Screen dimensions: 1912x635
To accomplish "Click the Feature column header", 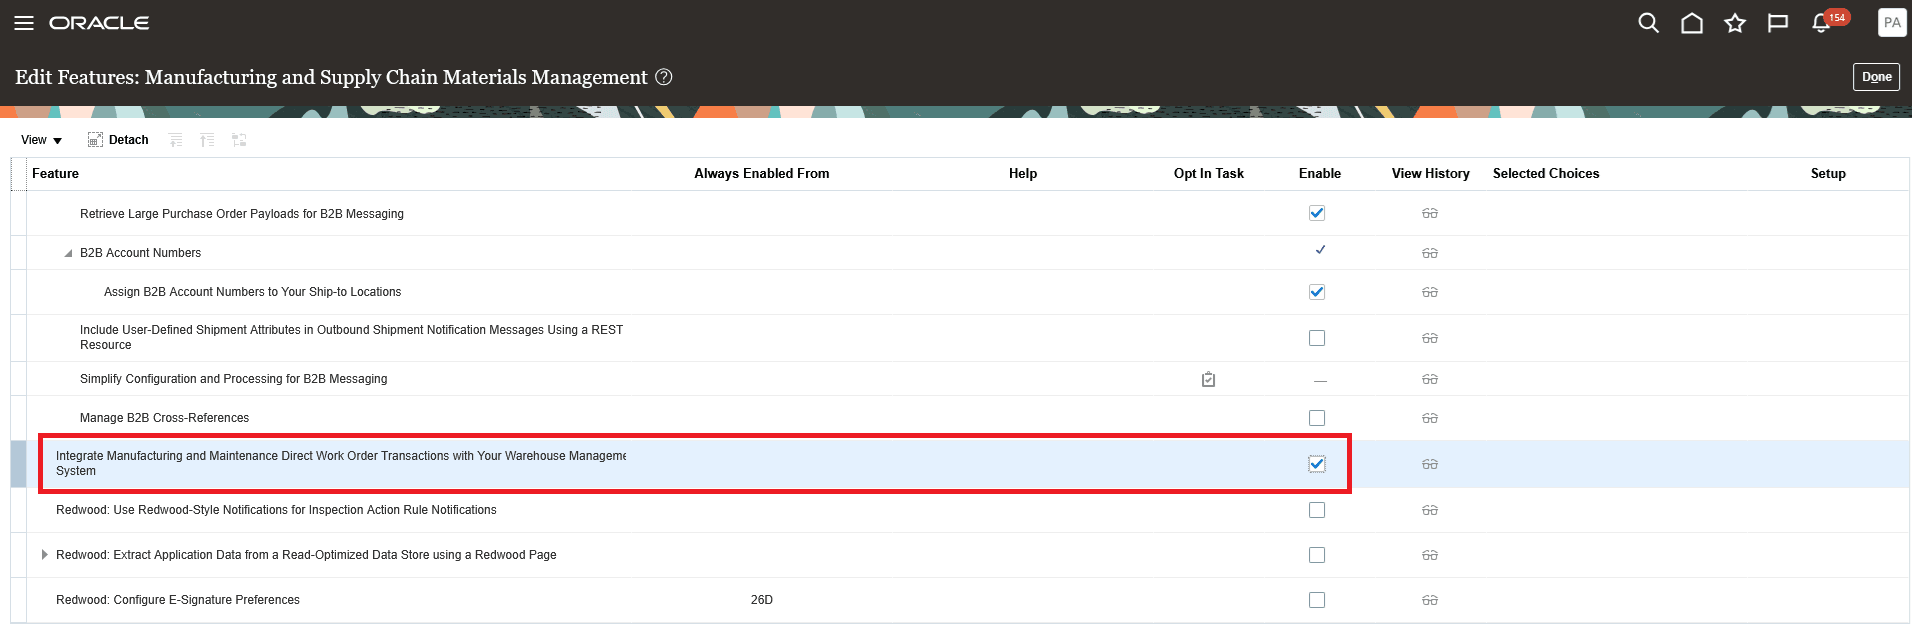I will pos(55,173).
